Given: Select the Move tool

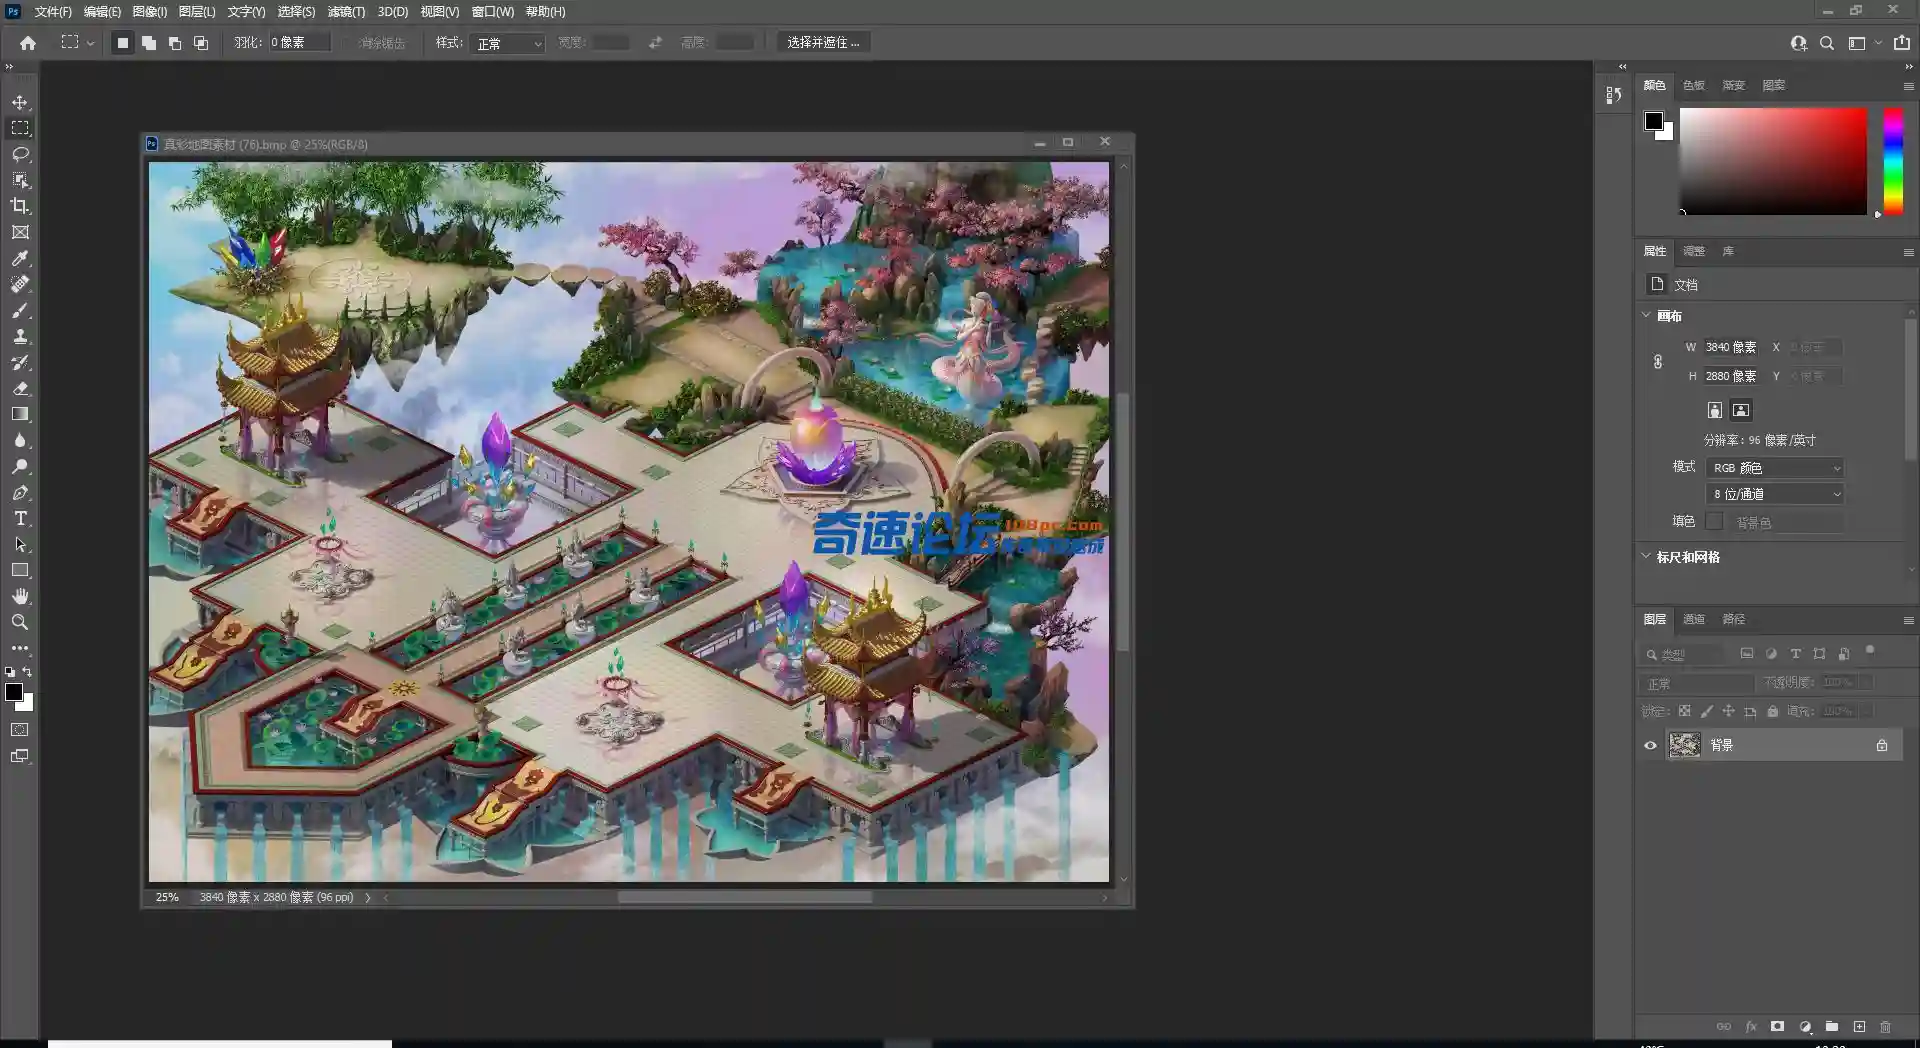Looking at the screenshot, I should point(20,102).
